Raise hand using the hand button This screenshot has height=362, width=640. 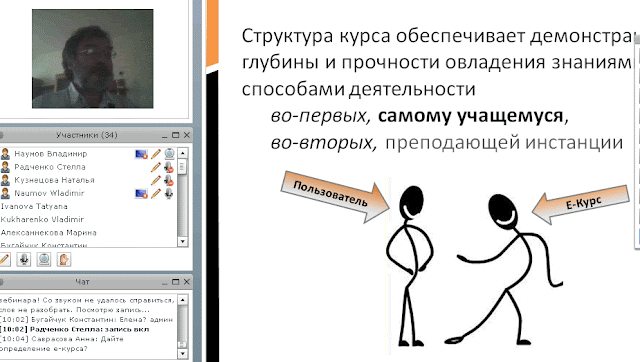tap(64, 259)
